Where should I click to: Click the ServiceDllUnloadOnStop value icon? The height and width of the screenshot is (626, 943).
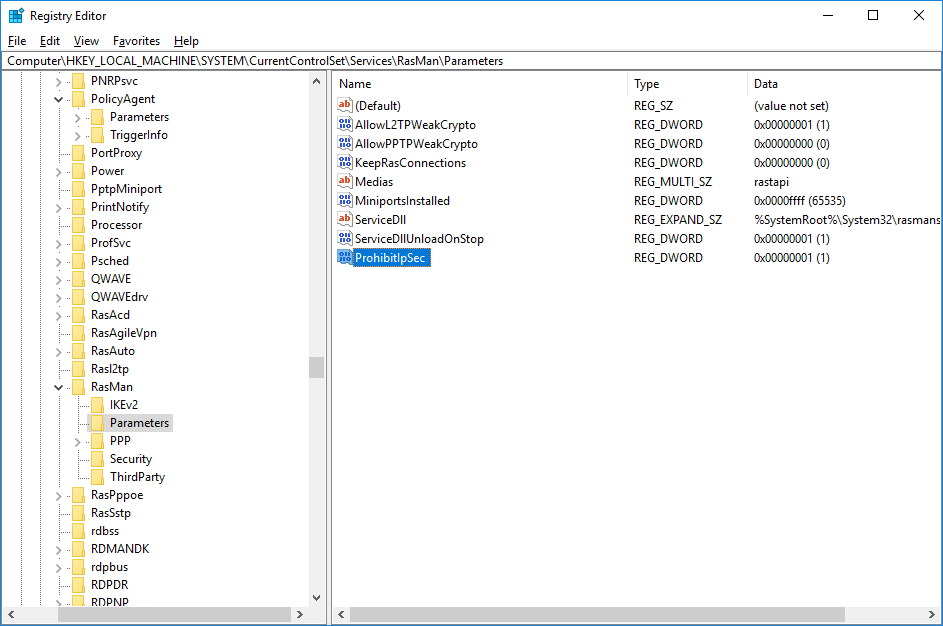[x=345, y=238]
